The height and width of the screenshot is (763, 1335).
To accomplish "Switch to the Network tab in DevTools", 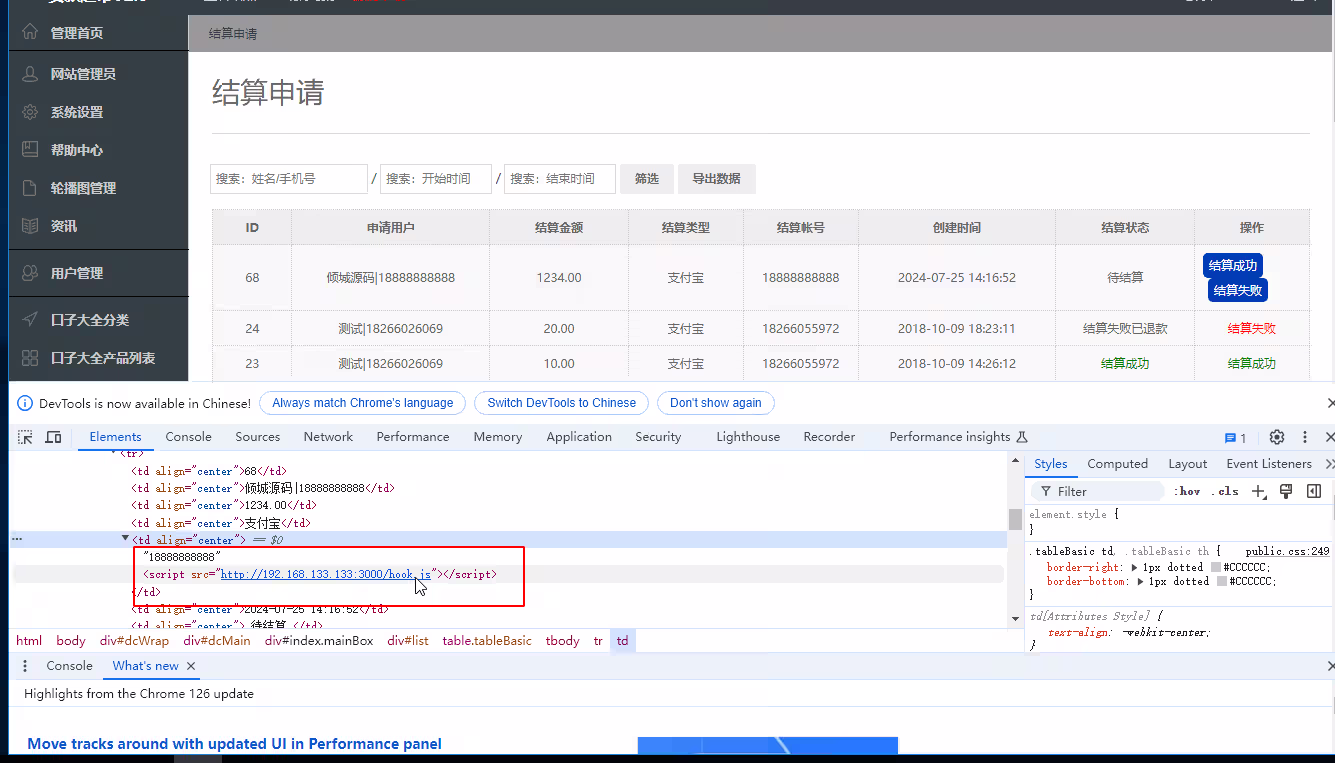I will (328, 437).
